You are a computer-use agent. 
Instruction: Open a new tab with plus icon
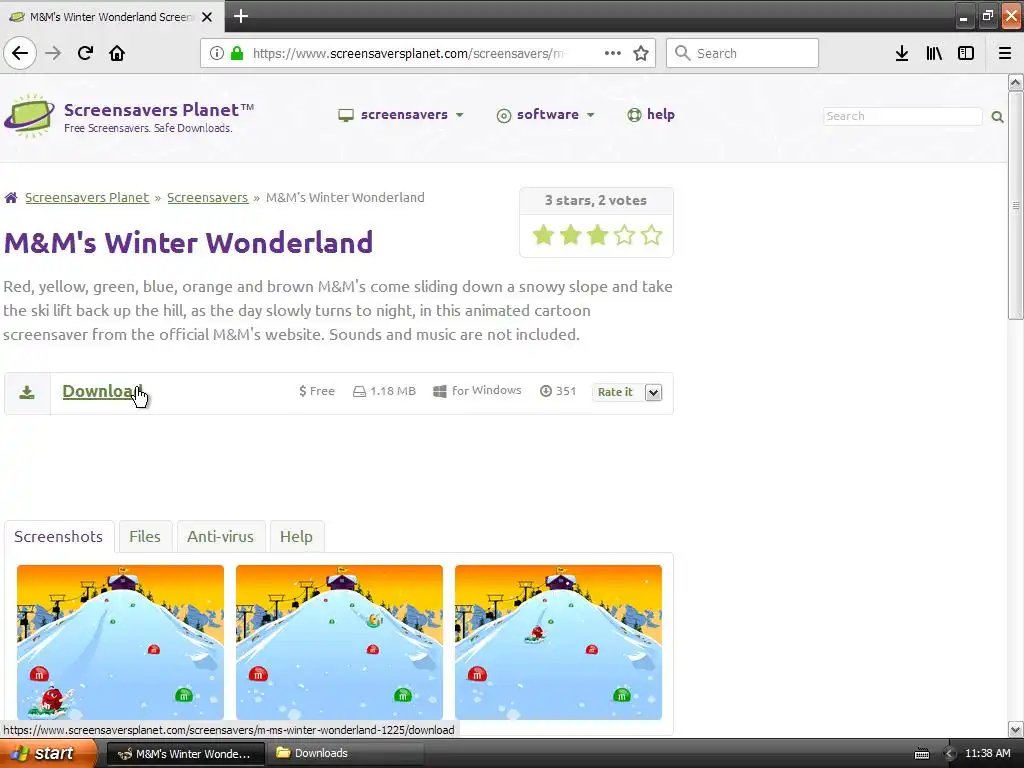(x=241, y=16)
